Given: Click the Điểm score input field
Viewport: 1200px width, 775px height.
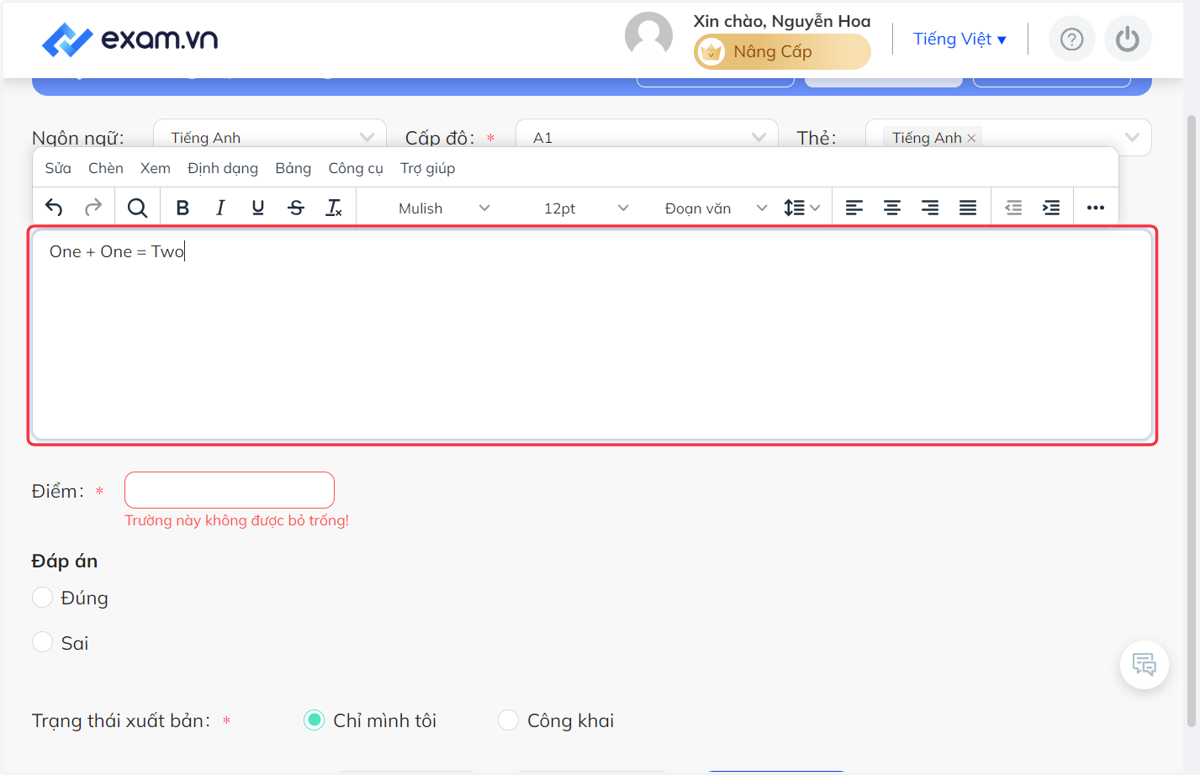Looking at the screenshot, I should point(229,490).
